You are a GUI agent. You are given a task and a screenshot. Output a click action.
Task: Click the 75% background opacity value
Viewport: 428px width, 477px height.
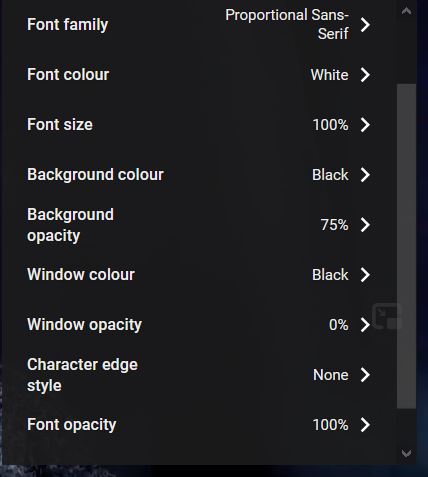tap(334, 225)
